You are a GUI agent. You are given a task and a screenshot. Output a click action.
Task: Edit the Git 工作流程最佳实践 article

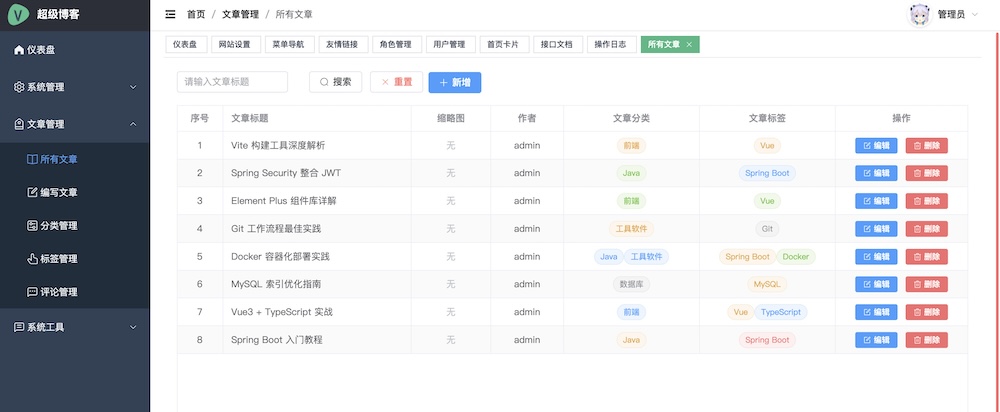pos(876,229)
